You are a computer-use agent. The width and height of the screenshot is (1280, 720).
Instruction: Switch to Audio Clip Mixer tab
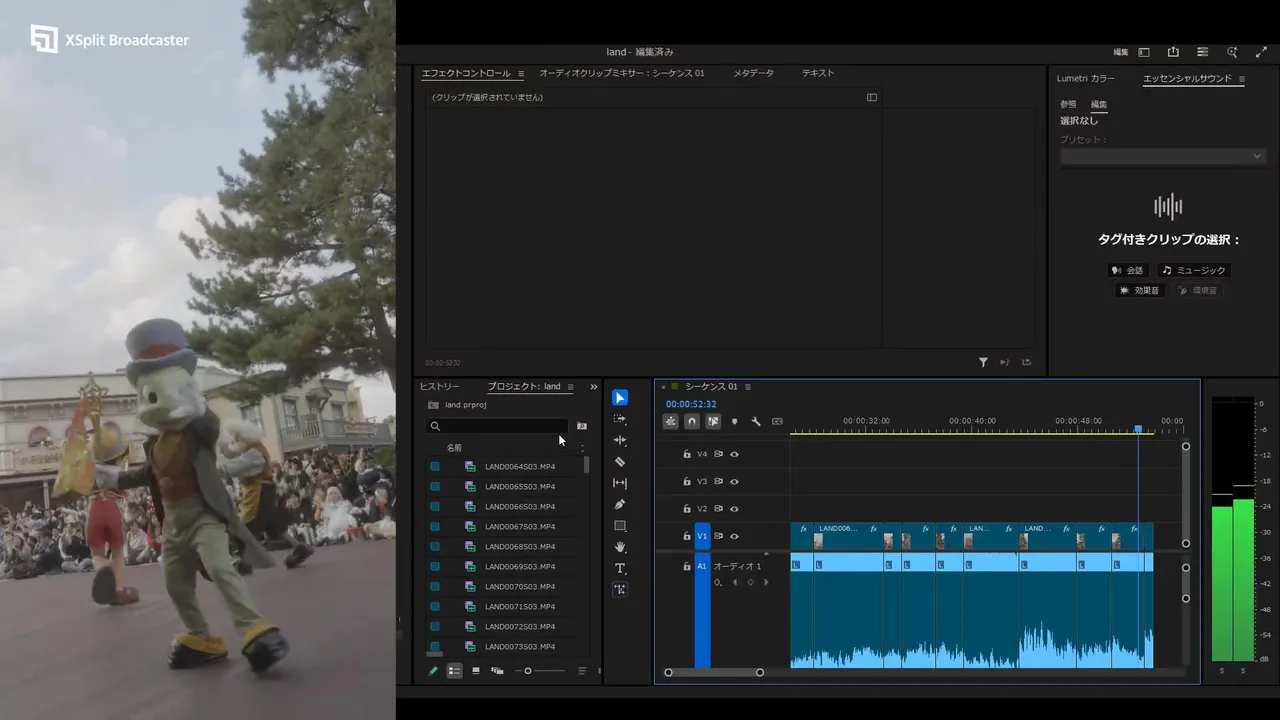pos(622,73)
